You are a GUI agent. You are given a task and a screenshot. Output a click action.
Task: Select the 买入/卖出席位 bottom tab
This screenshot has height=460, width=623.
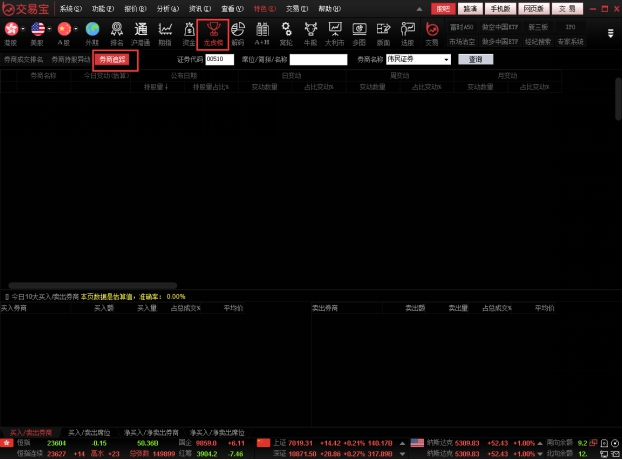click(89, 431)
